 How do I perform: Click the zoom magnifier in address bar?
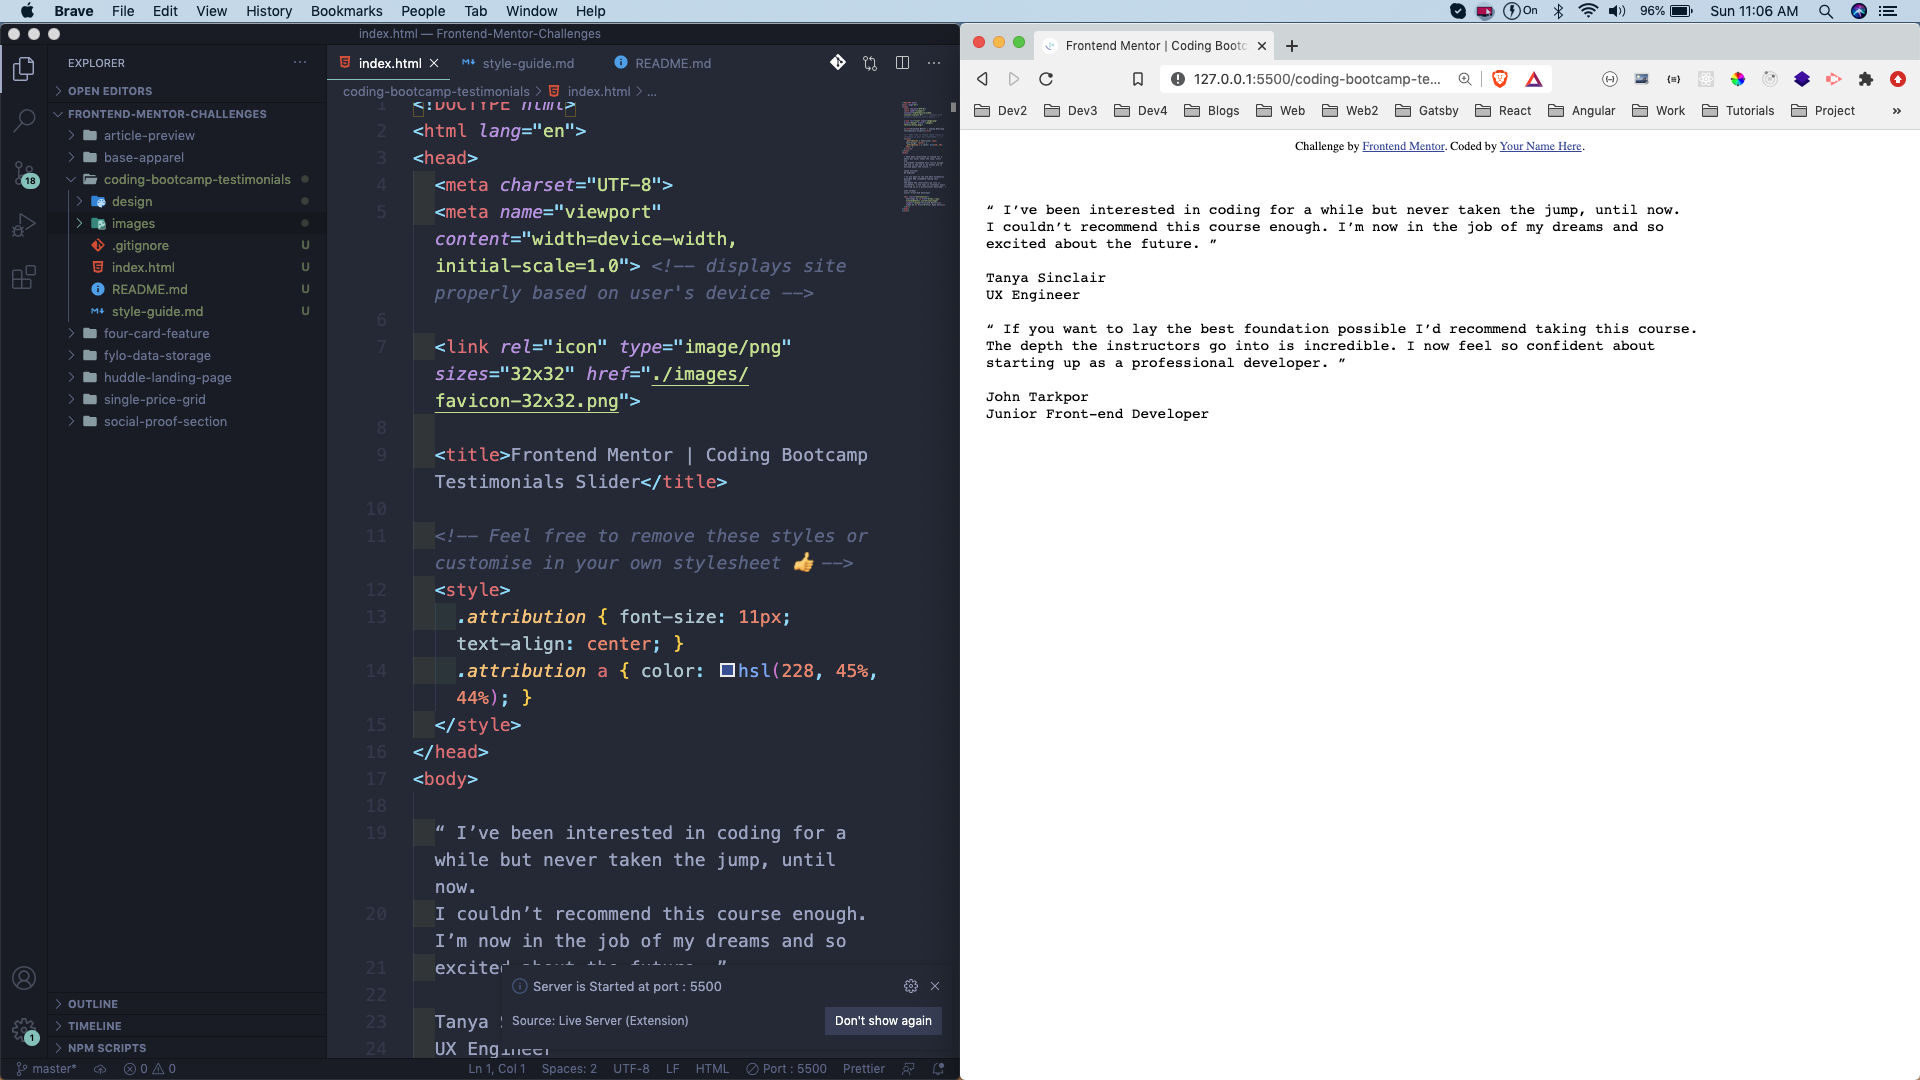click(1465, 79)
